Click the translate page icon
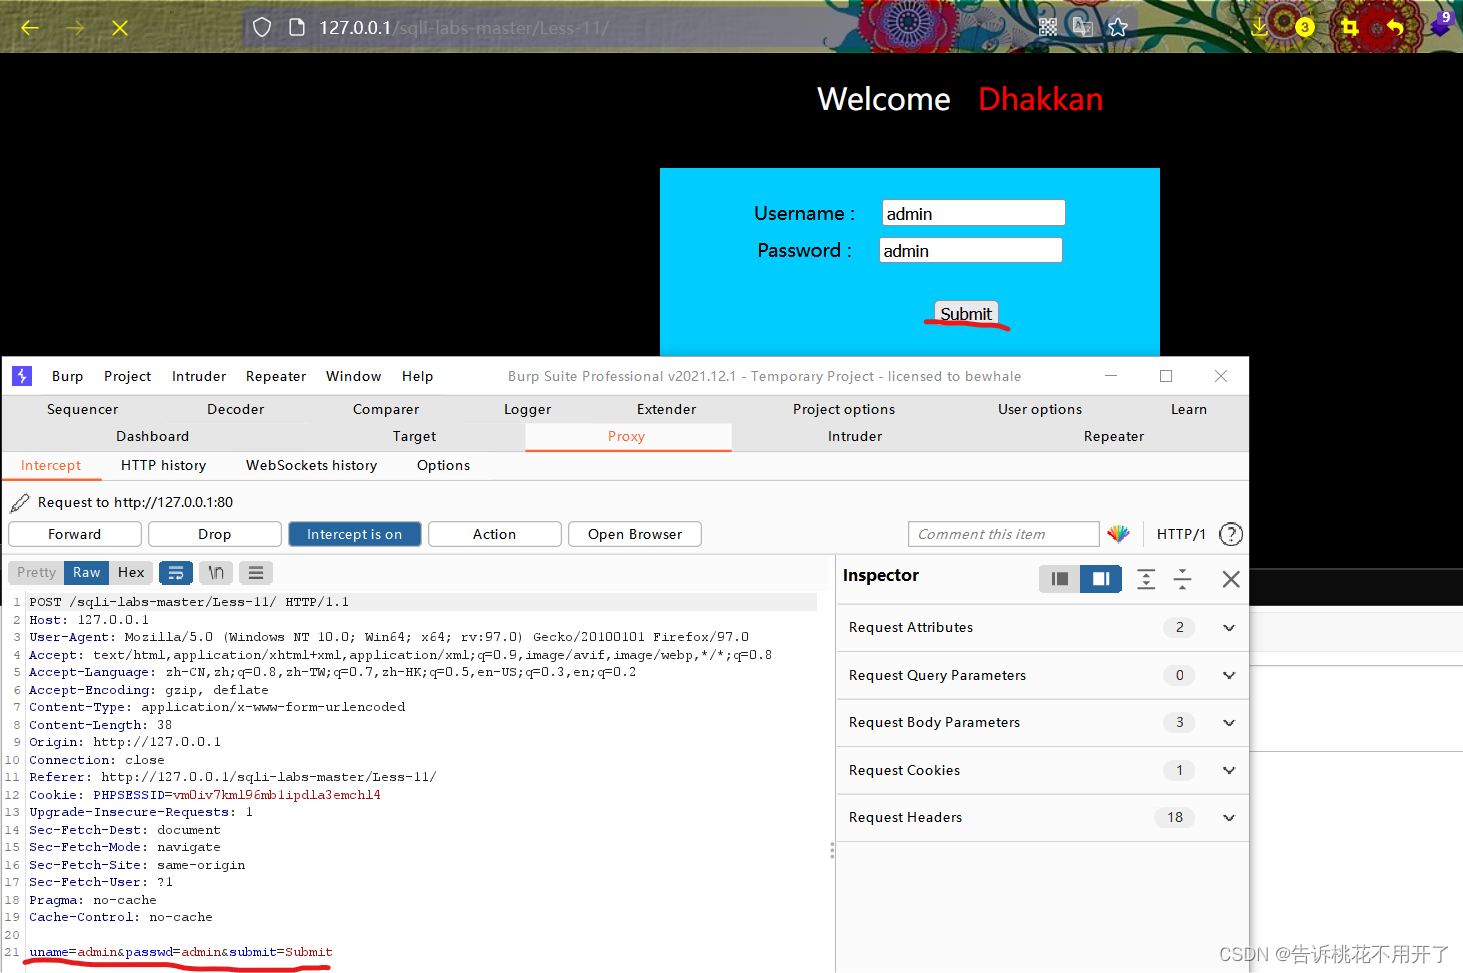The height and width of the screenshot is (973, 1463). tap(1083, 27)
